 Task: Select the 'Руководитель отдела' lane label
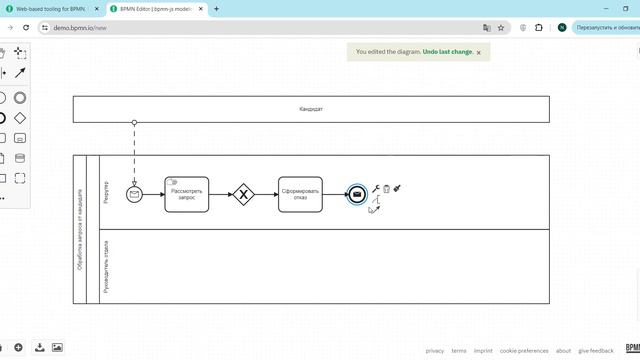[x=106, y=267]
